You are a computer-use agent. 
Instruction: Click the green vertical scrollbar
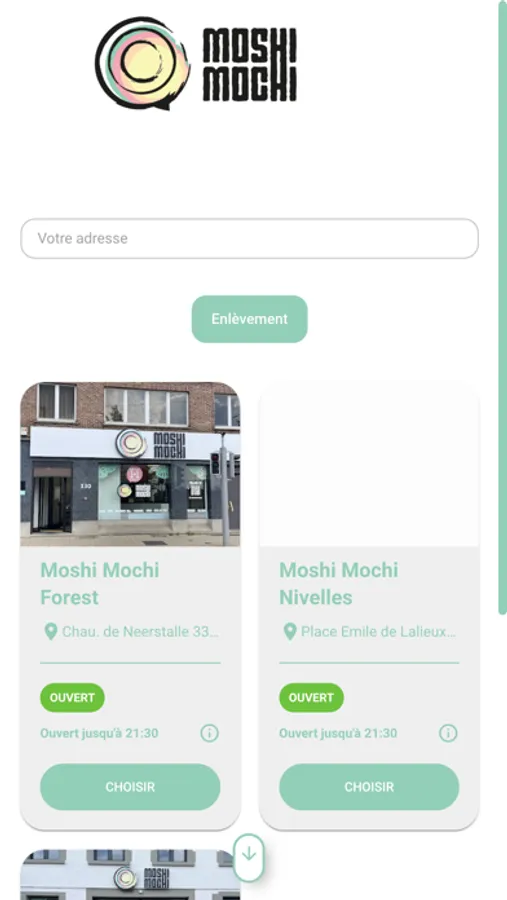pyautogui.click(x=502, y=307)
